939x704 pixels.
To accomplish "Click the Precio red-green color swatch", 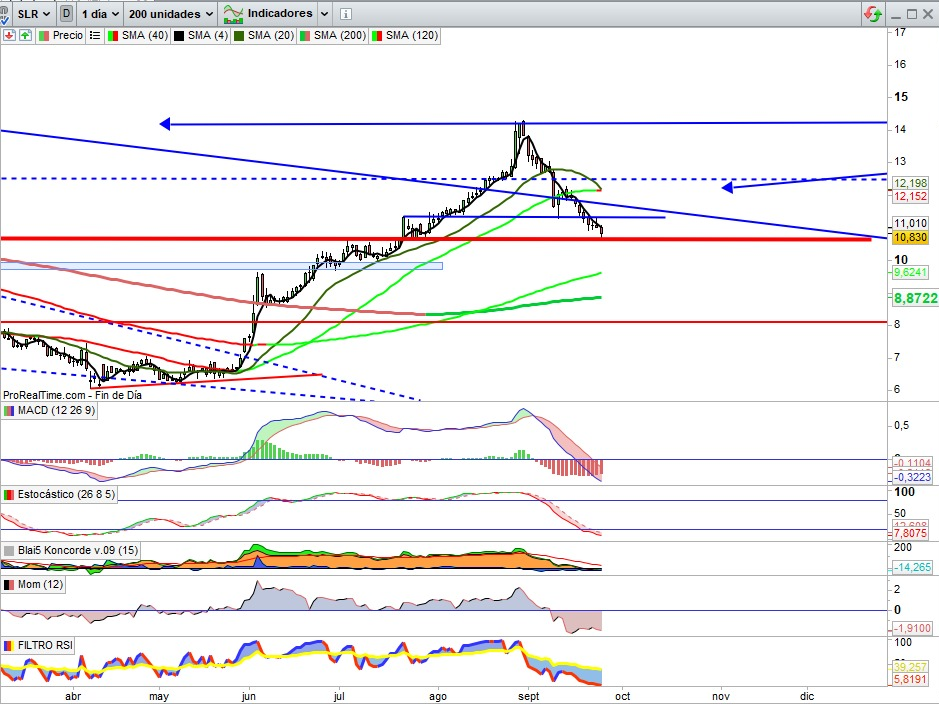I will coord(44,36).
